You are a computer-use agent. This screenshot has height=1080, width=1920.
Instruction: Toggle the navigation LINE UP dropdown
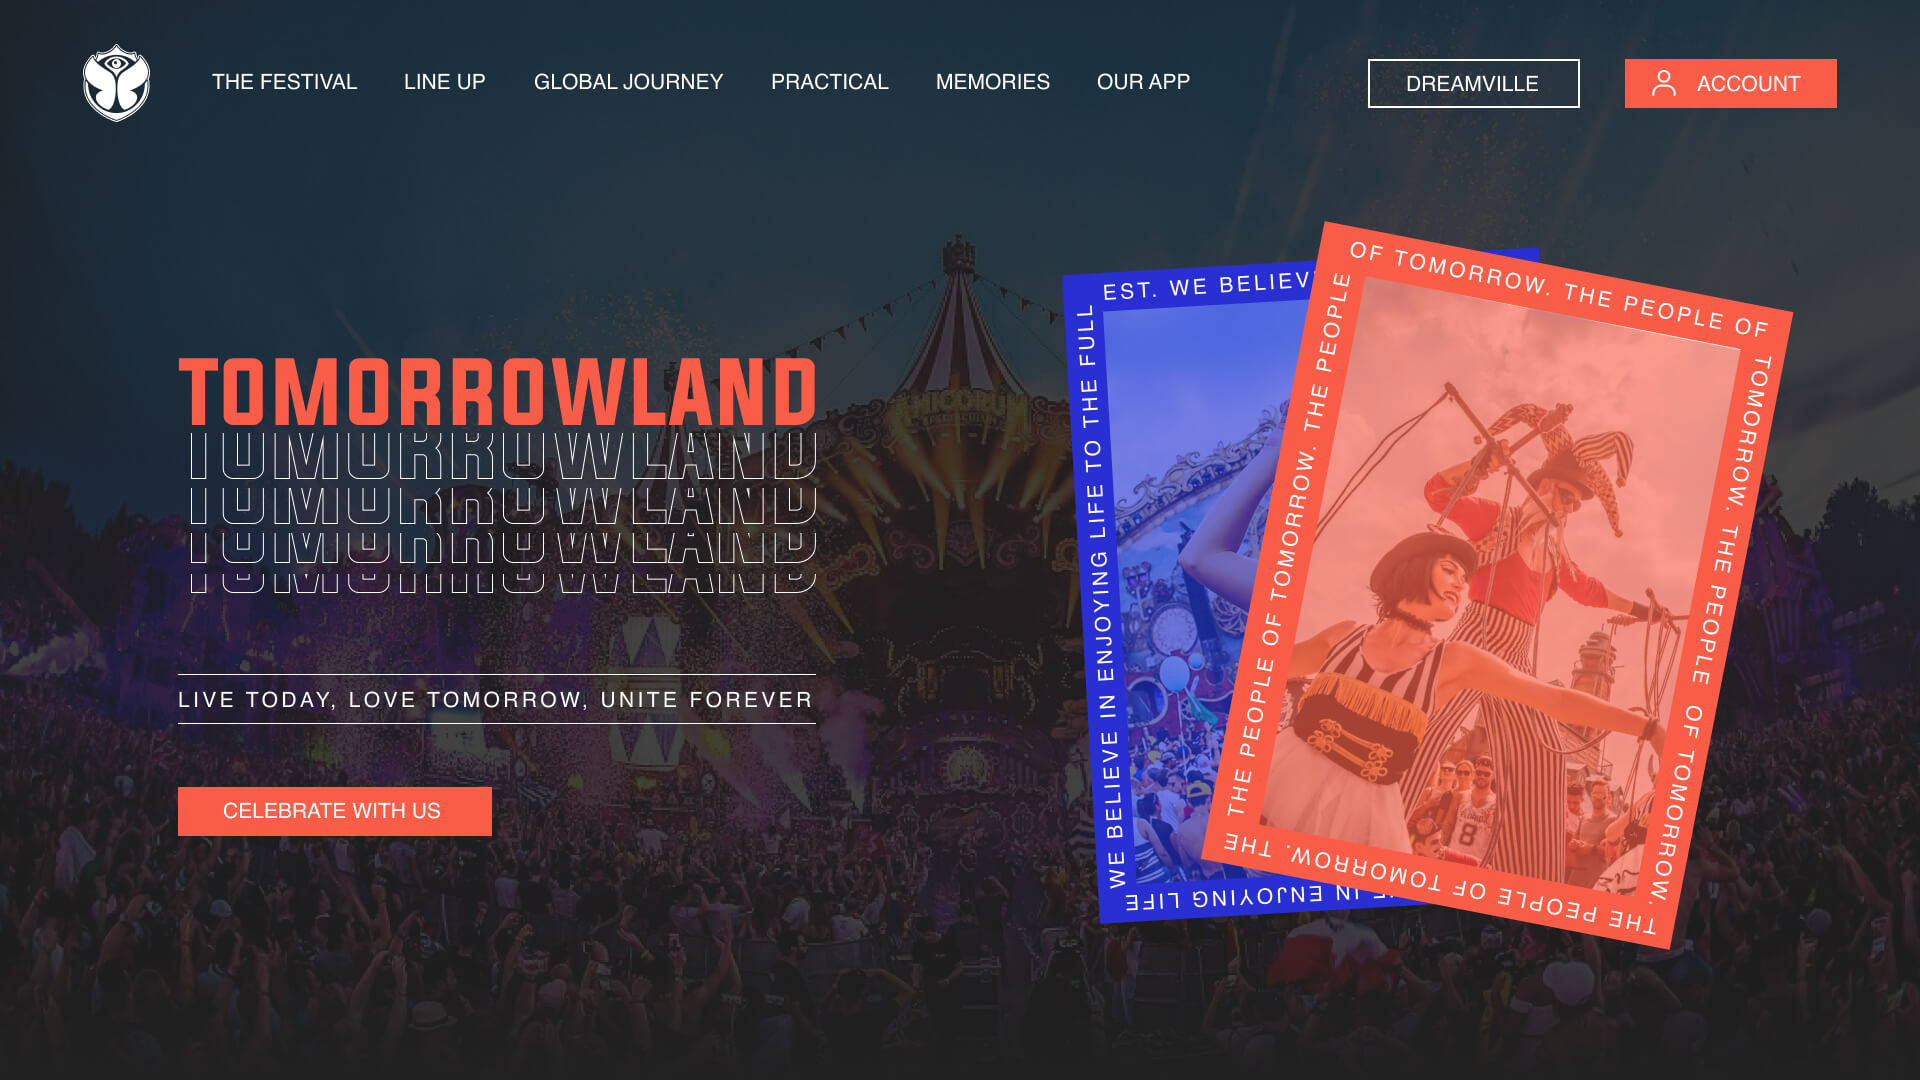[x=444, y=82]
